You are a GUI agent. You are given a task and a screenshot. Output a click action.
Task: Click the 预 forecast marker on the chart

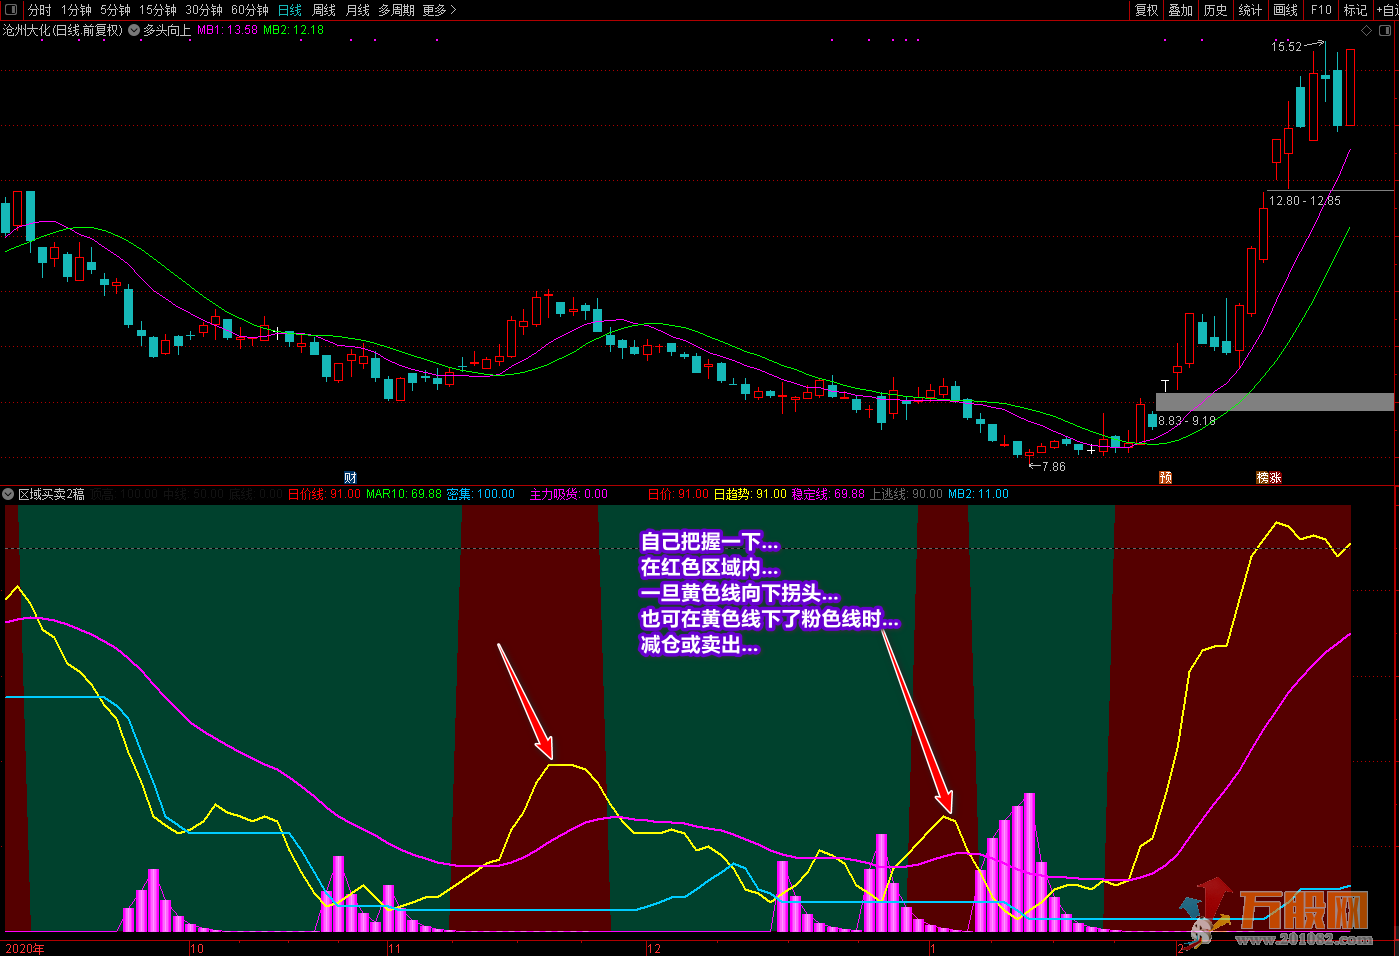(1165, 478)
